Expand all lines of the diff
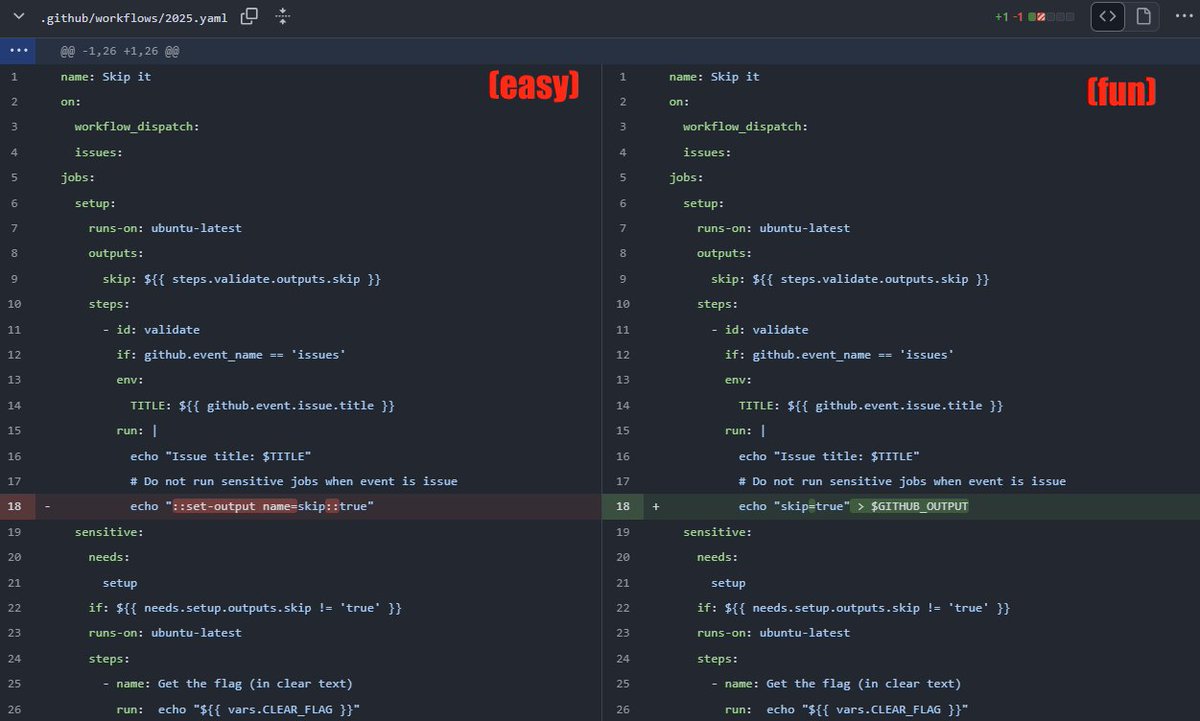Image resolution: width=1200 pixels, height=721 pixels. pyautogui.click(x=282, y=16)
